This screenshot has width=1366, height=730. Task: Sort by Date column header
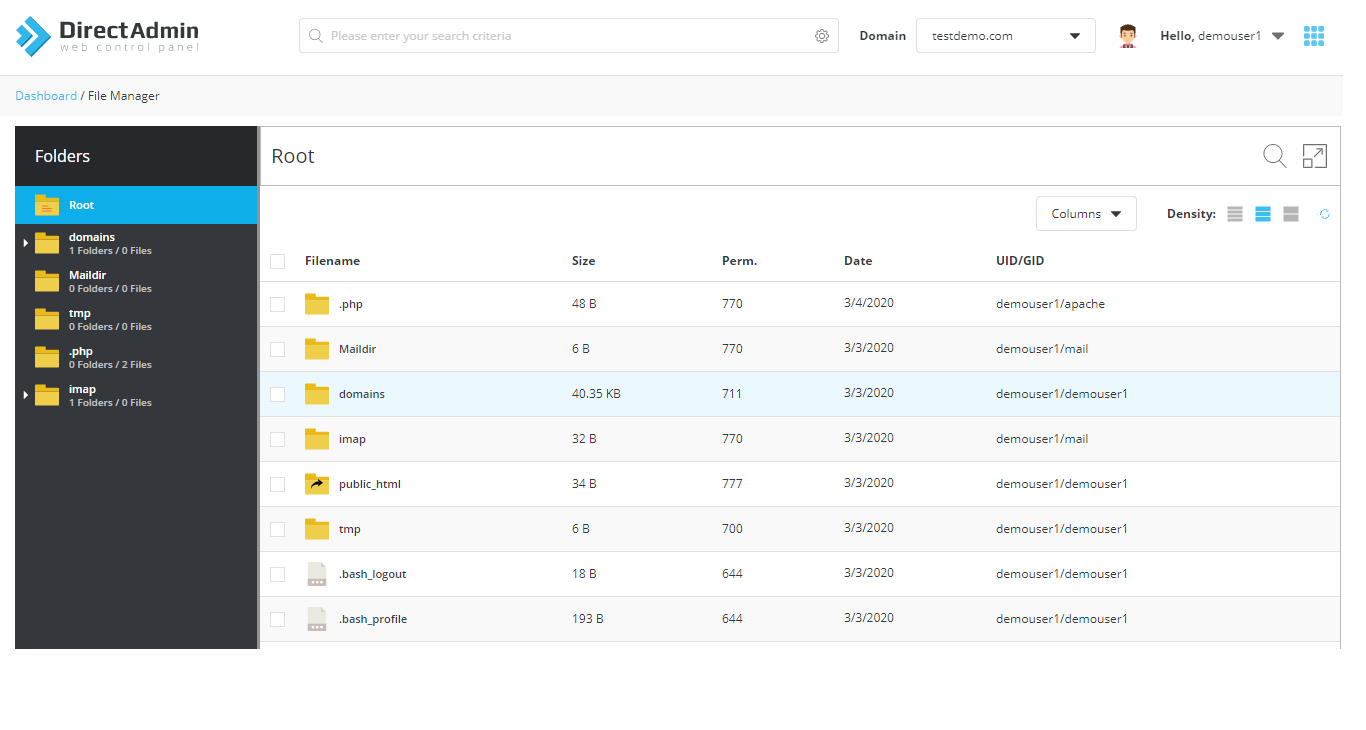pos(858,261)
